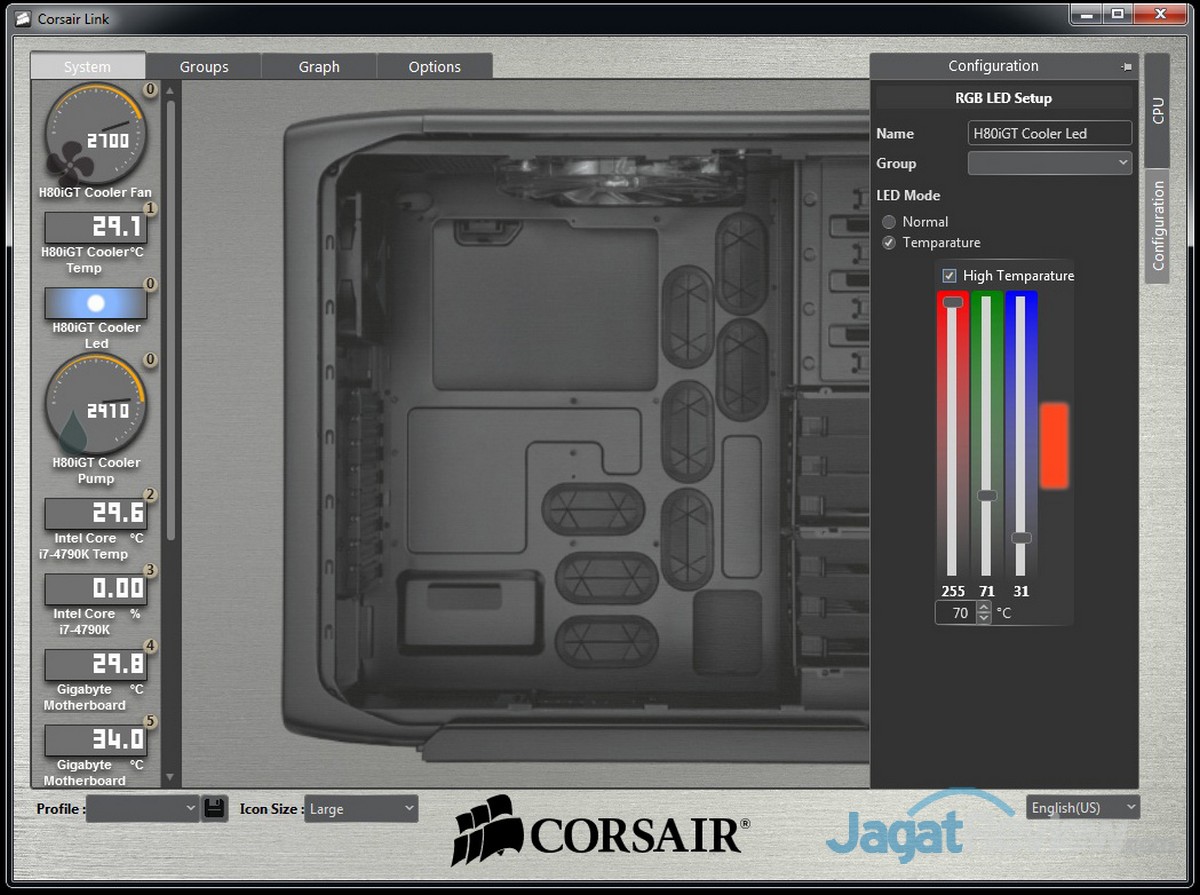
Task: Click the save profile floppy disk icon
Action: (214, 808)
